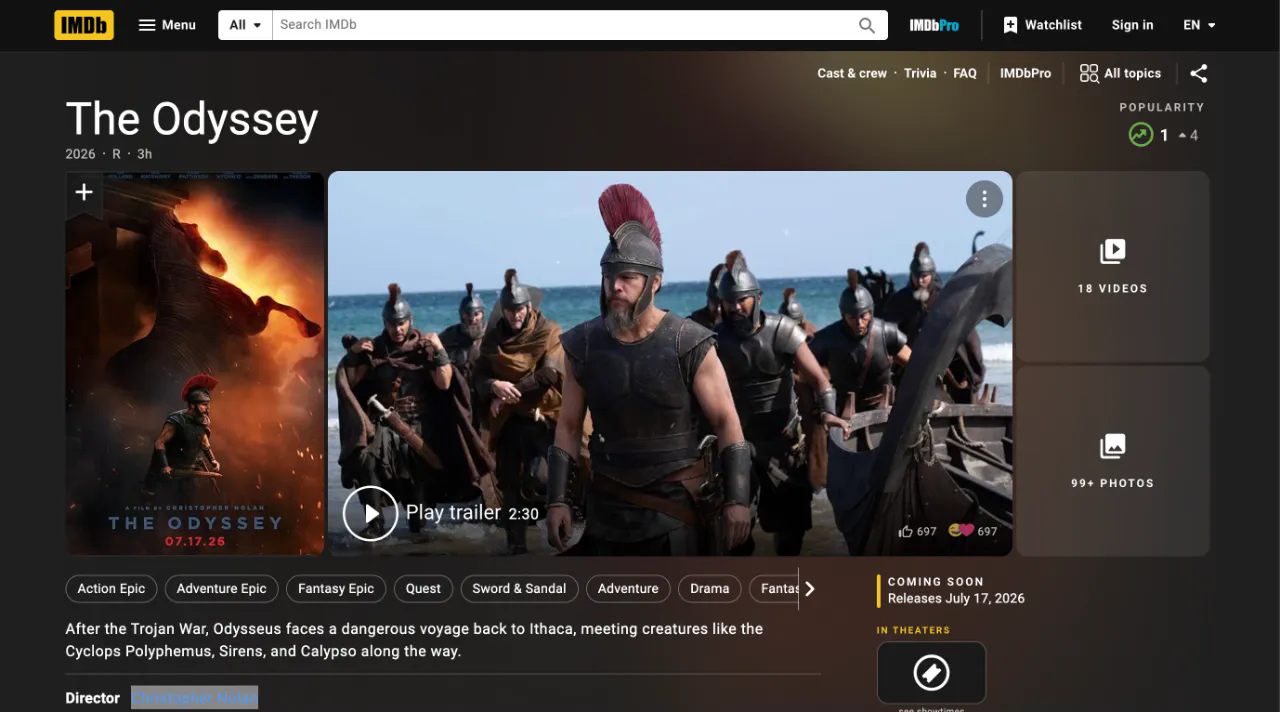Select the Quest genre chip
Screen dimensions: 1280x712
(x=423, y=588)
